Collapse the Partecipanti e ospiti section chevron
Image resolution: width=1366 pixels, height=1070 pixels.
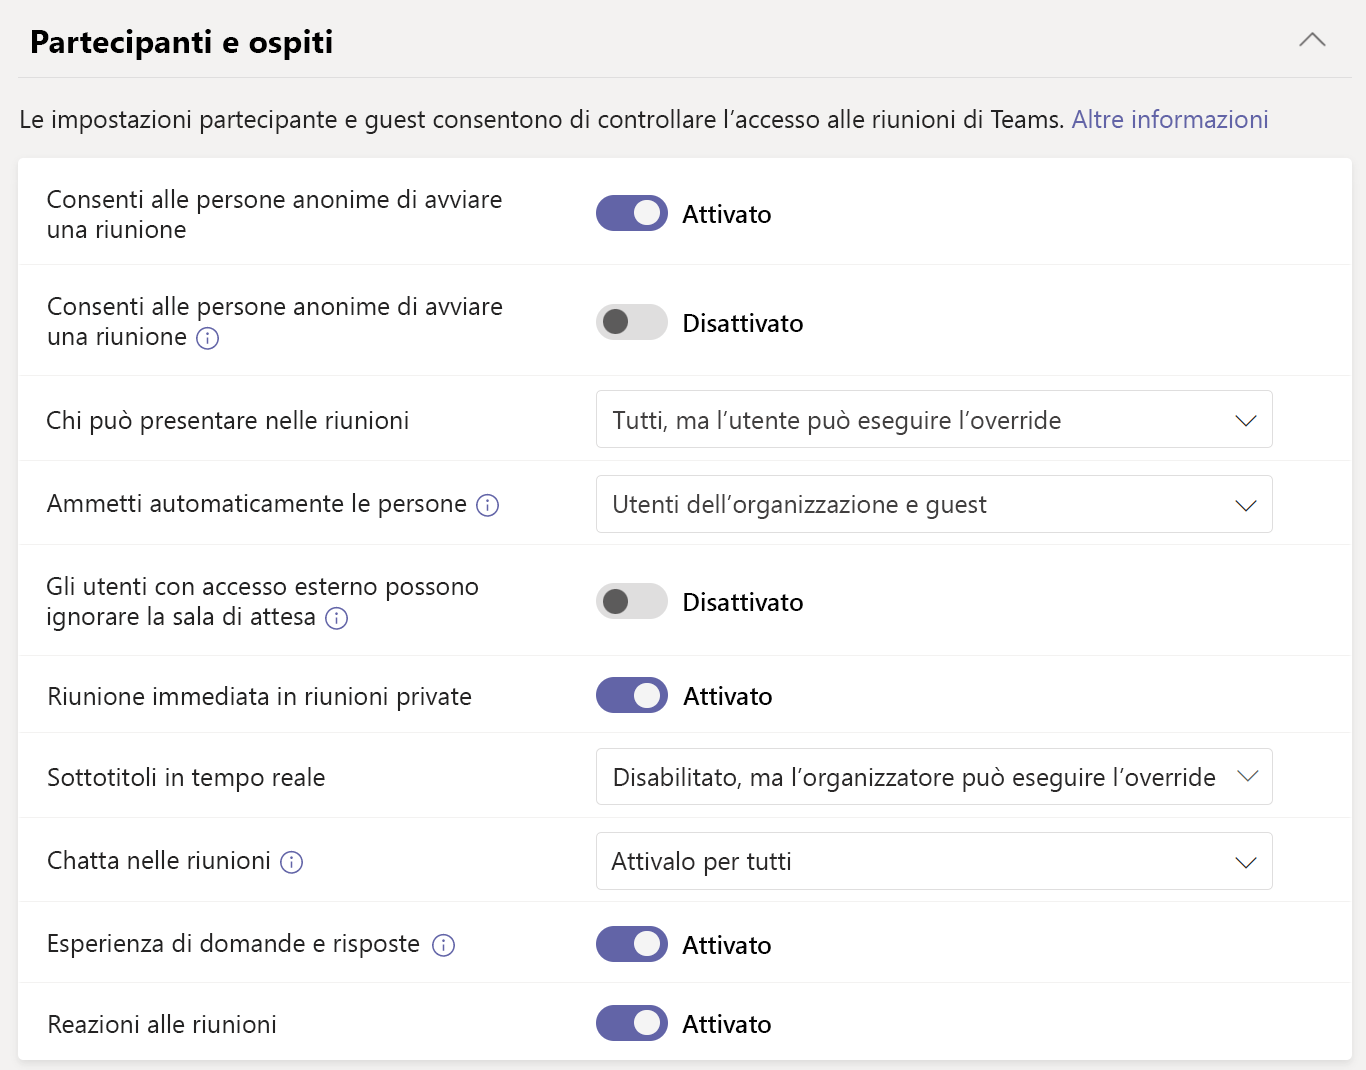click(x=1312, y=40)
